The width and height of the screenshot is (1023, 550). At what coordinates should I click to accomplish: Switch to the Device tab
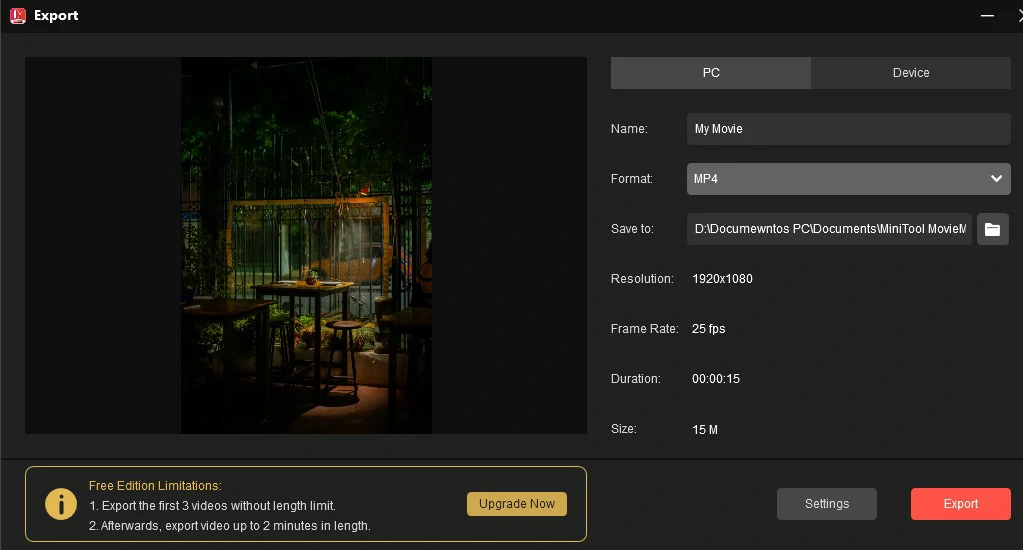click(x=911, y=73)
